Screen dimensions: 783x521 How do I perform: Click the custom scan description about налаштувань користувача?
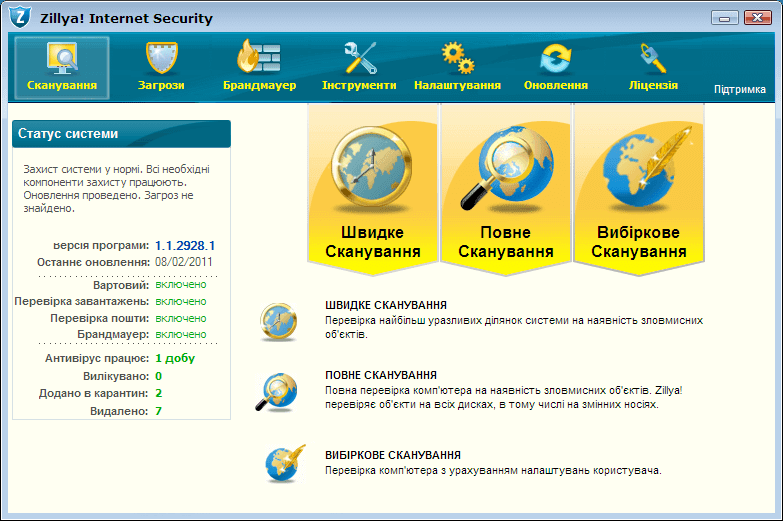(x=493, y=471)
